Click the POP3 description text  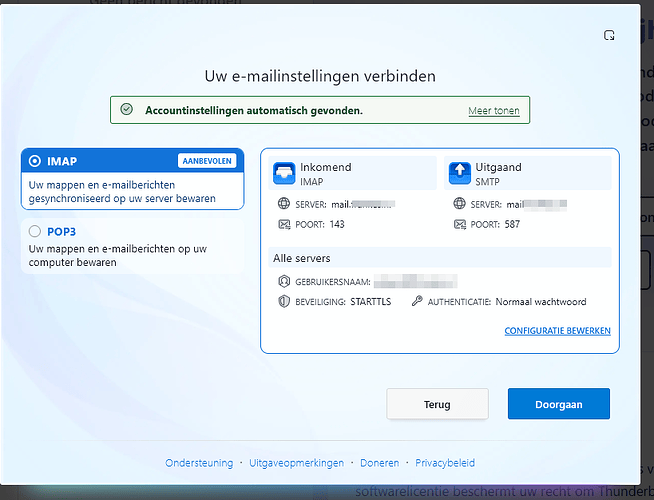118,256
